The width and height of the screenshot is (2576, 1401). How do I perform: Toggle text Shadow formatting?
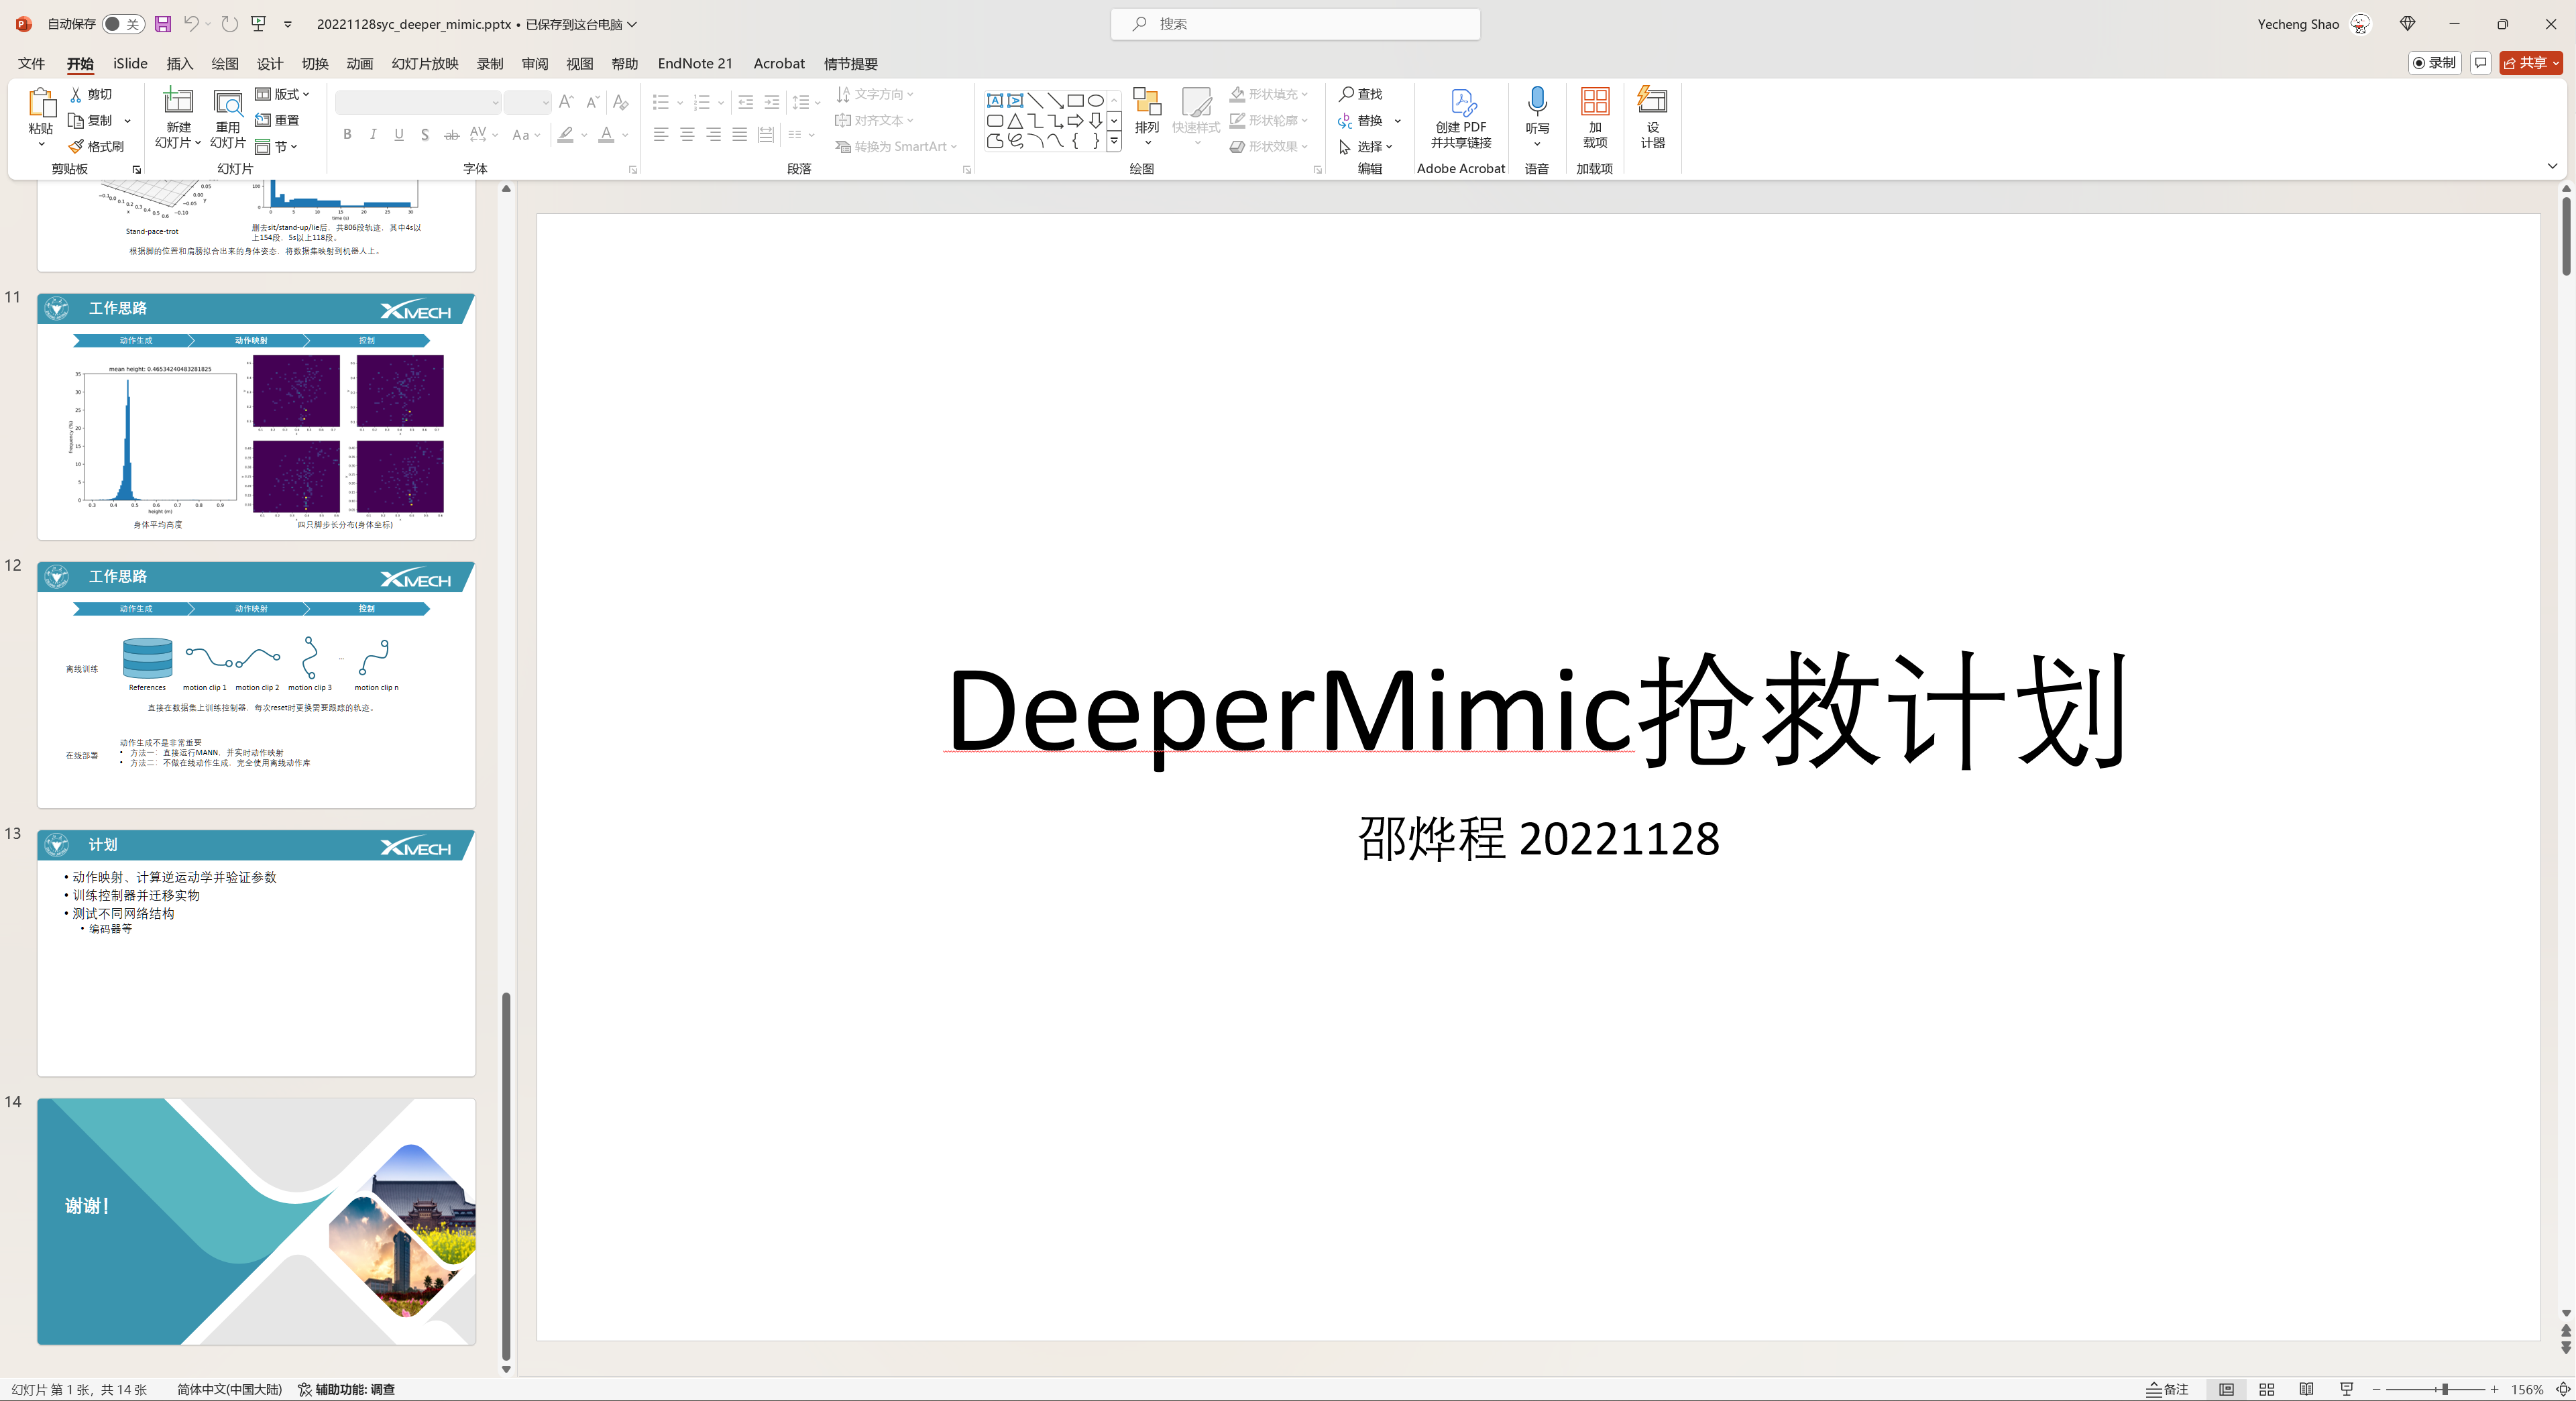pos(425,134)
